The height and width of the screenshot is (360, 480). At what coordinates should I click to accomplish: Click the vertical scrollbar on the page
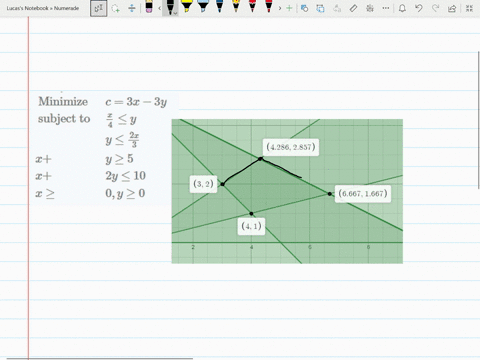coord(479,120)
